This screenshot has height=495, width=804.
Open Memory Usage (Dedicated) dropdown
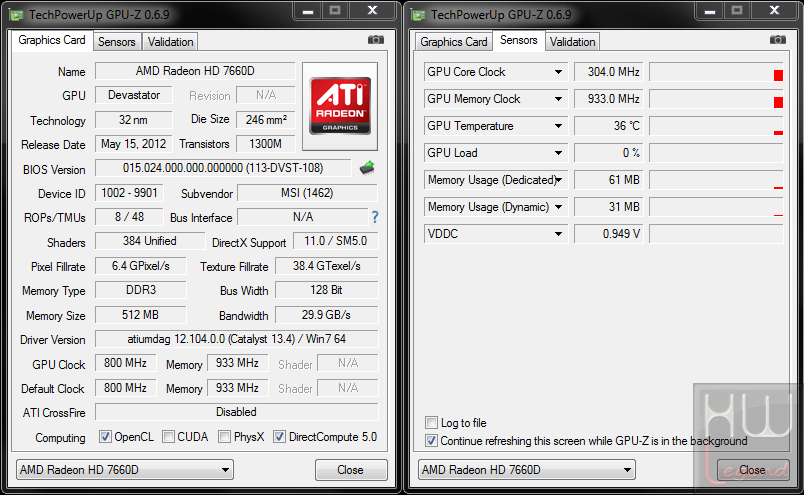tap(558, 180)
